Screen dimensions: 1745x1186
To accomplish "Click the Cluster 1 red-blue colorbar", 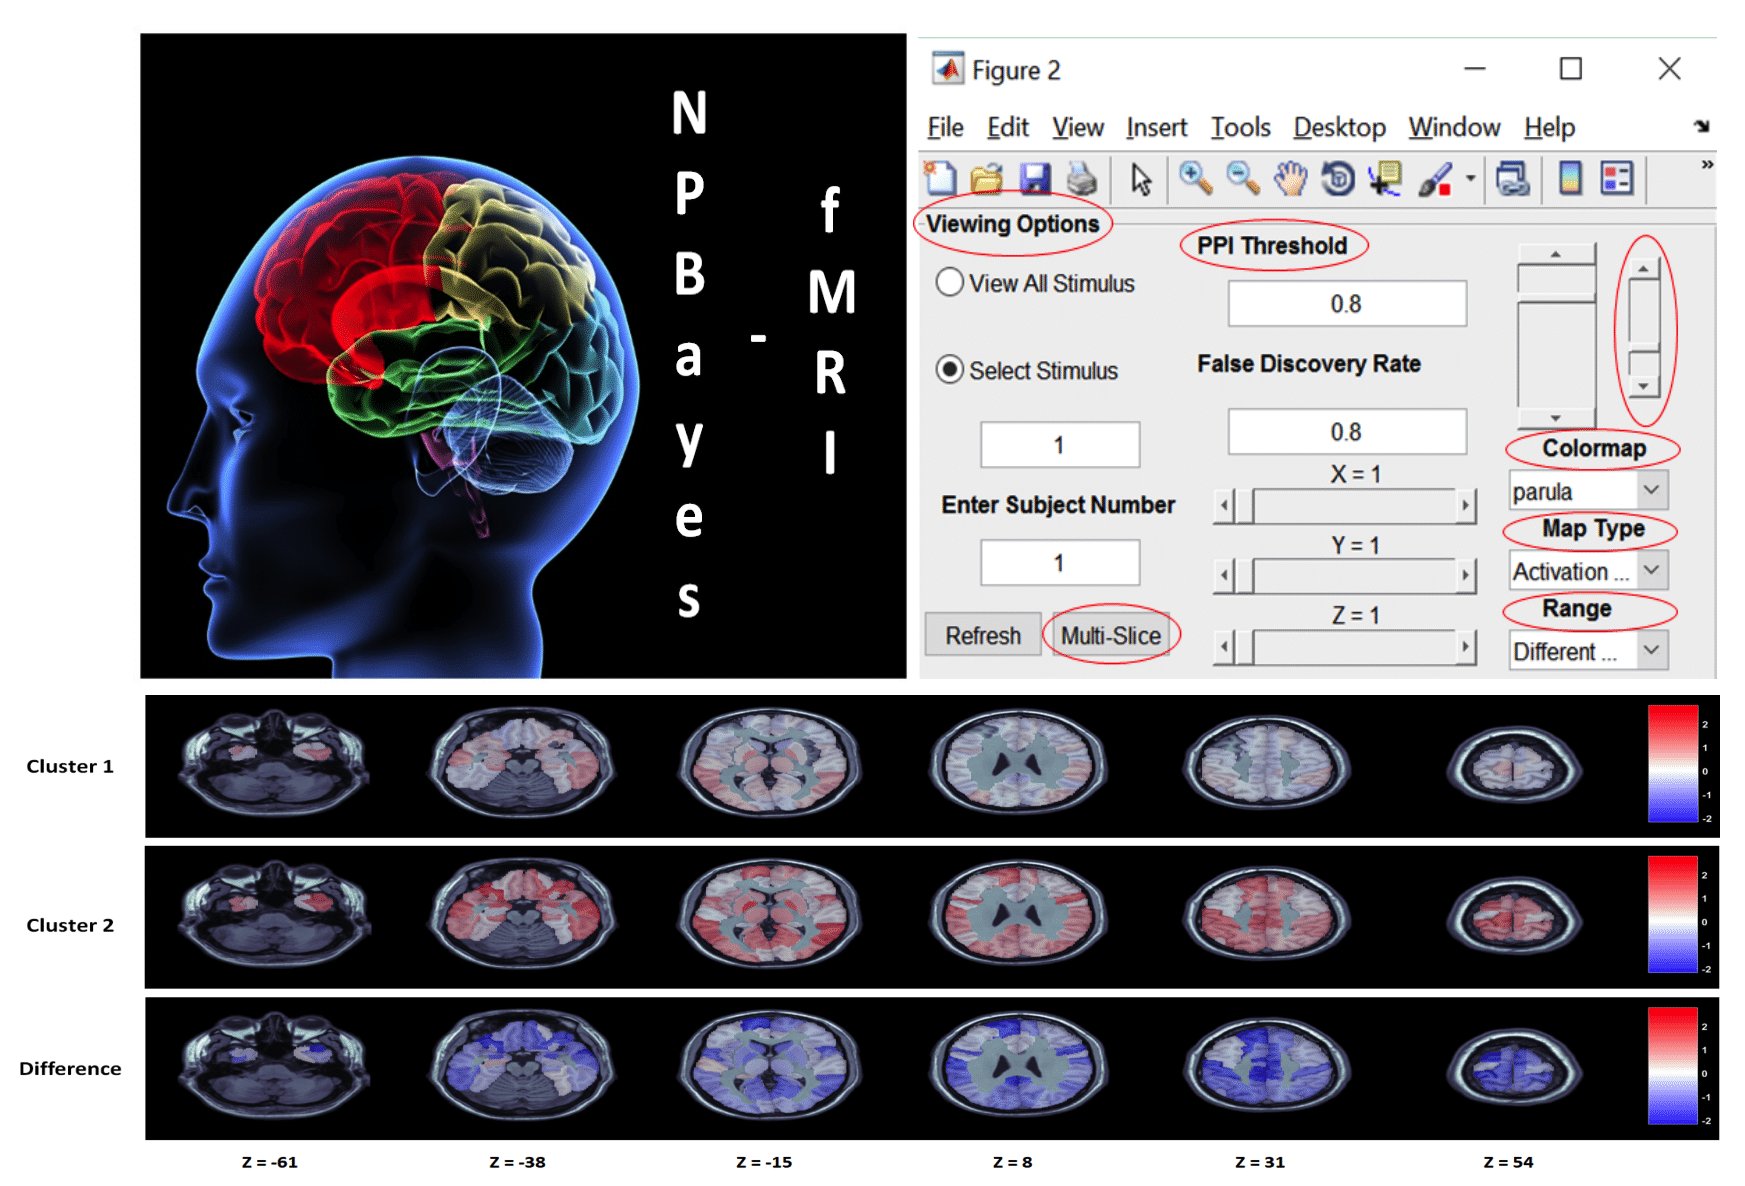I will coord(1673,764).
